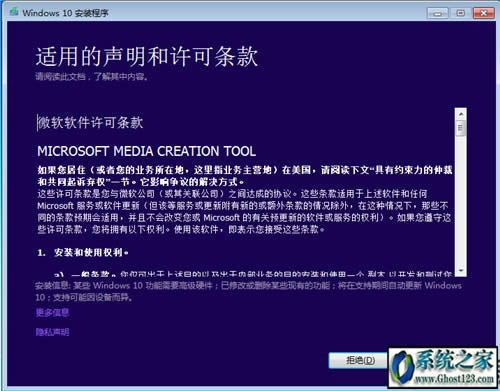The image size is (500, 391).
Task: Click the 请阅读此文档 subtitle text
Action: 92,77
